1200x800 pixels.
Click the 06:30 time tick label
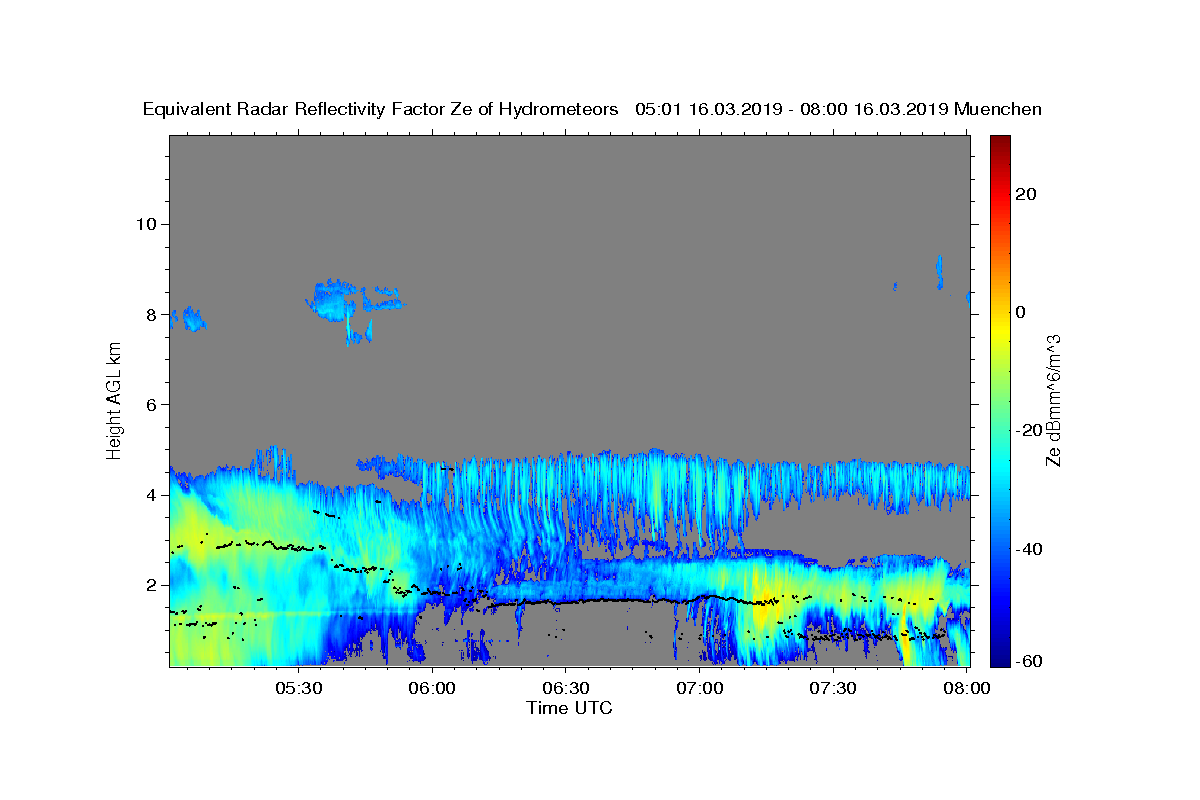click(x=566, y=689)
